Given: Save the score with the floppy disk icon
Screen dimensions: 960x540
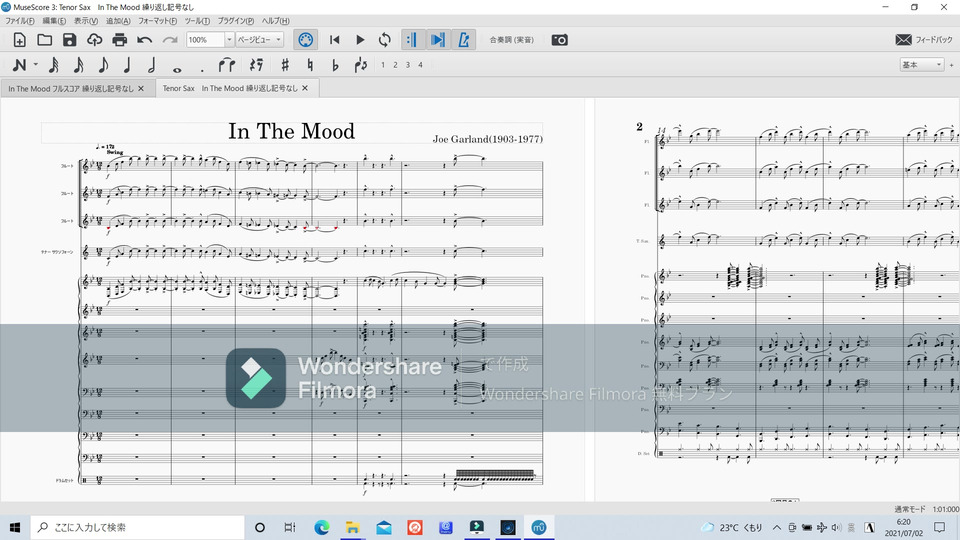Looking at the screenshot, I should [69, 40].
